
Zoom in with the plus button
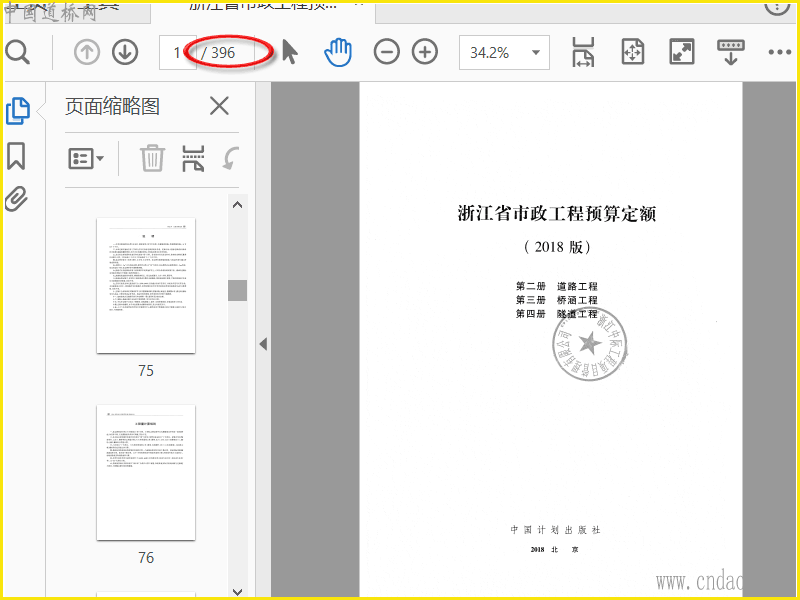pos(425,52)
